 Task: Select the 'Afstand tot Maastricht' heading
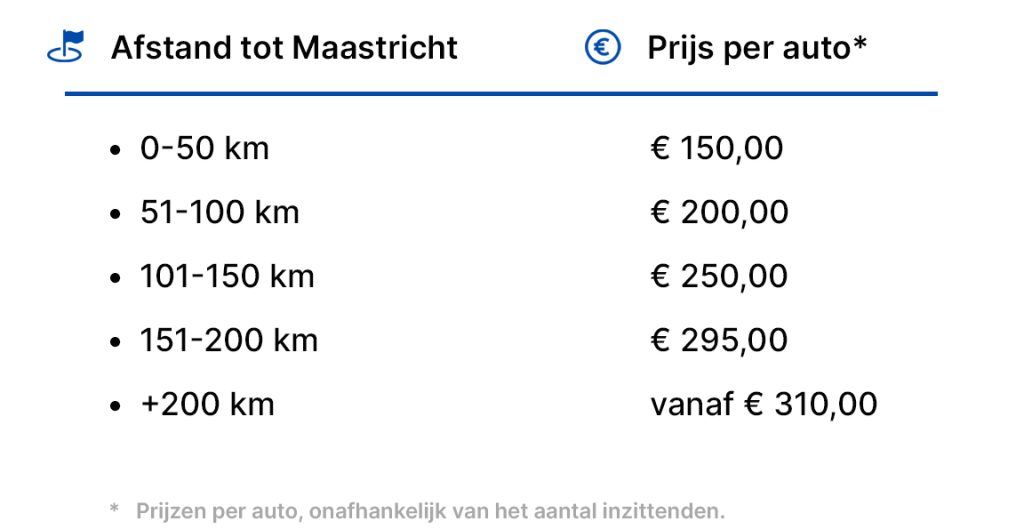(x=284, y=47)
